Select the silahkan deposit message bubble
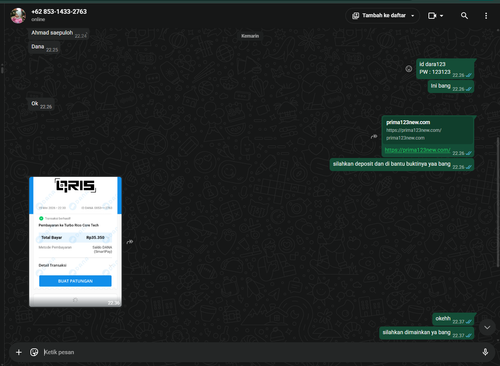The image size is (500, 366). [402, 165]
